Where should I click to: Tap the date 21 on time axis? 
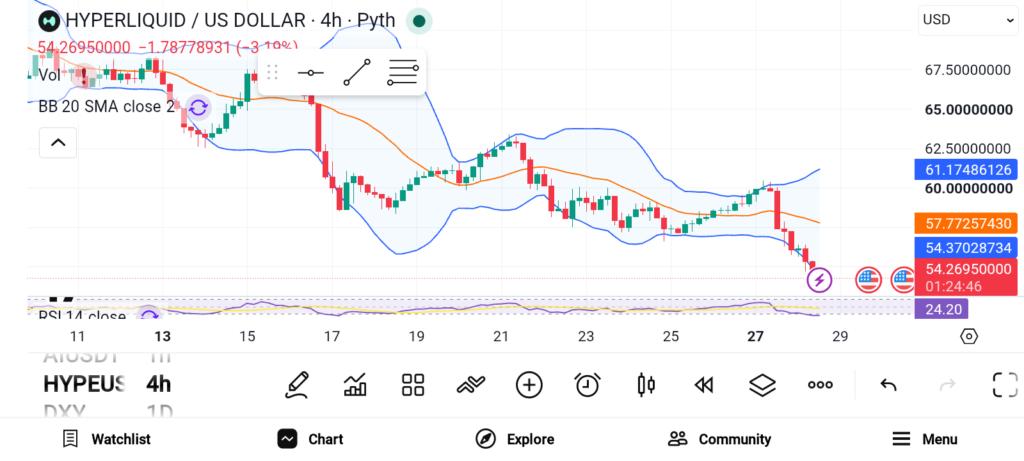click(x=501, y=337)
